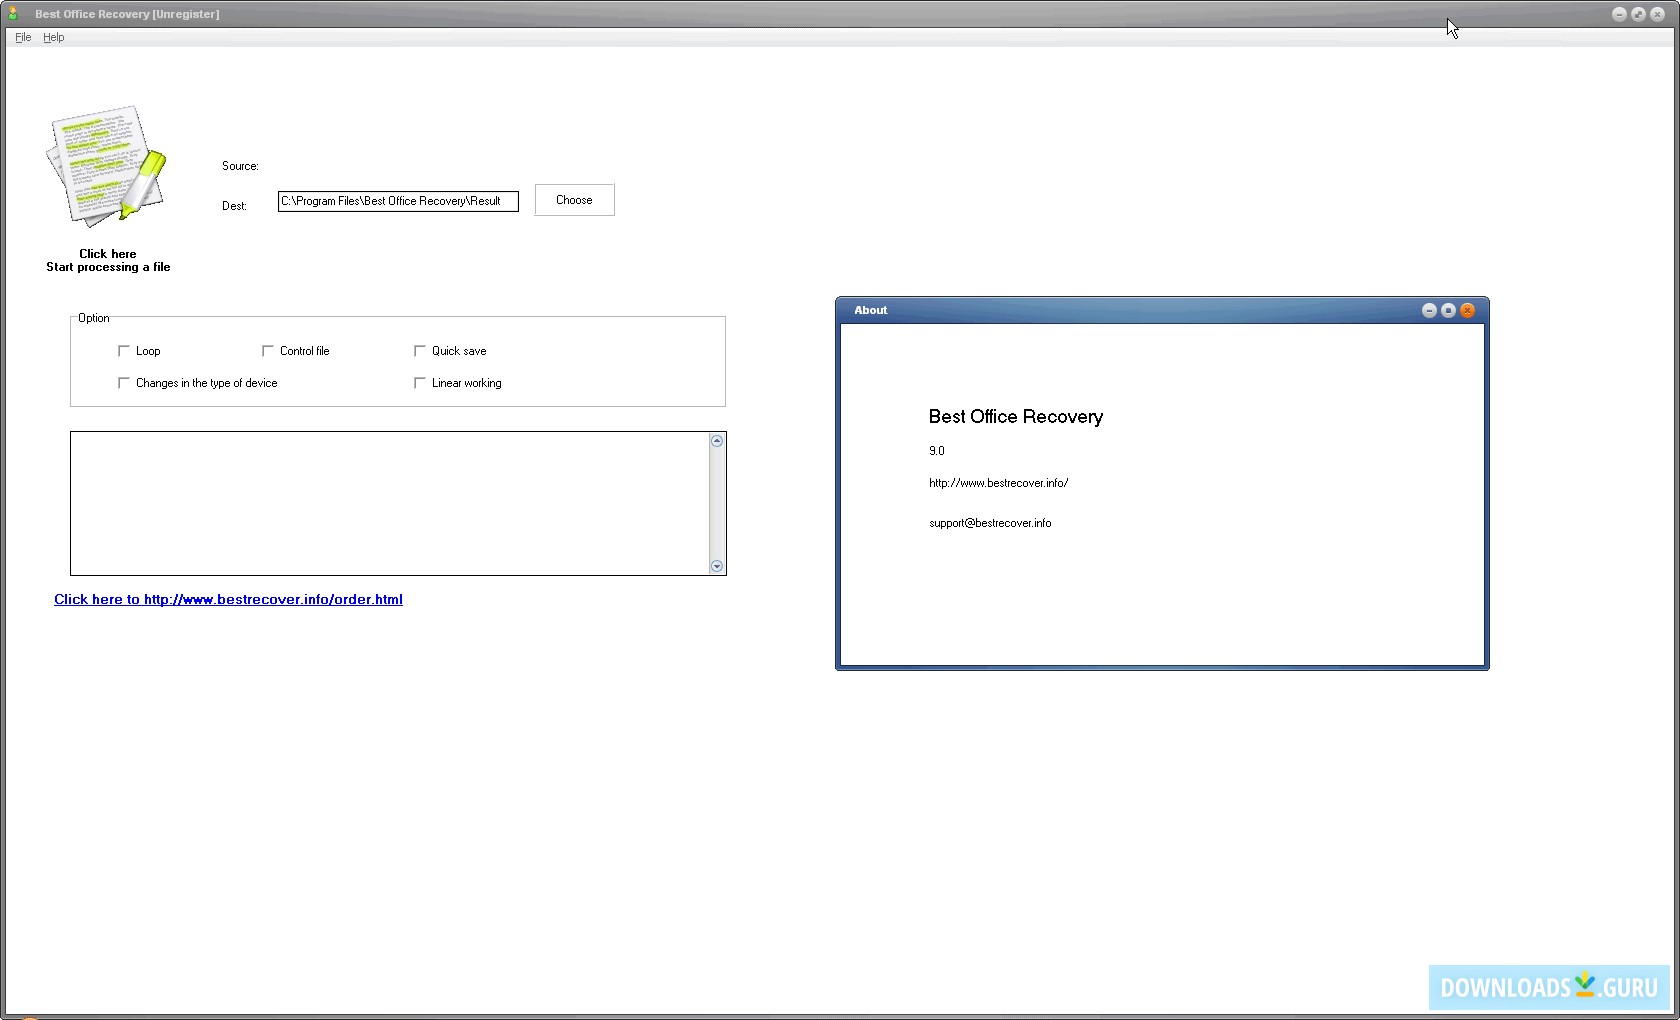Click the log area scroll up arrow
Viewport: 1680px width, 1020px height.
click(717, 441)
